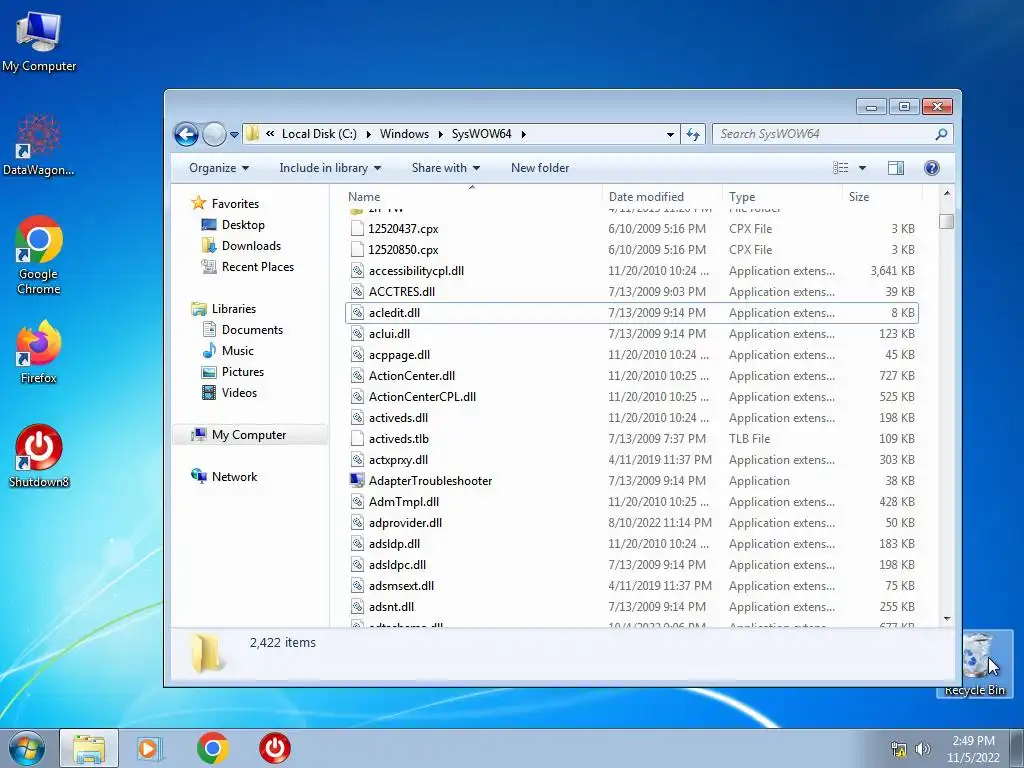Select My Computer desktop icon
1024x768 pixels.
pos(39,42)
